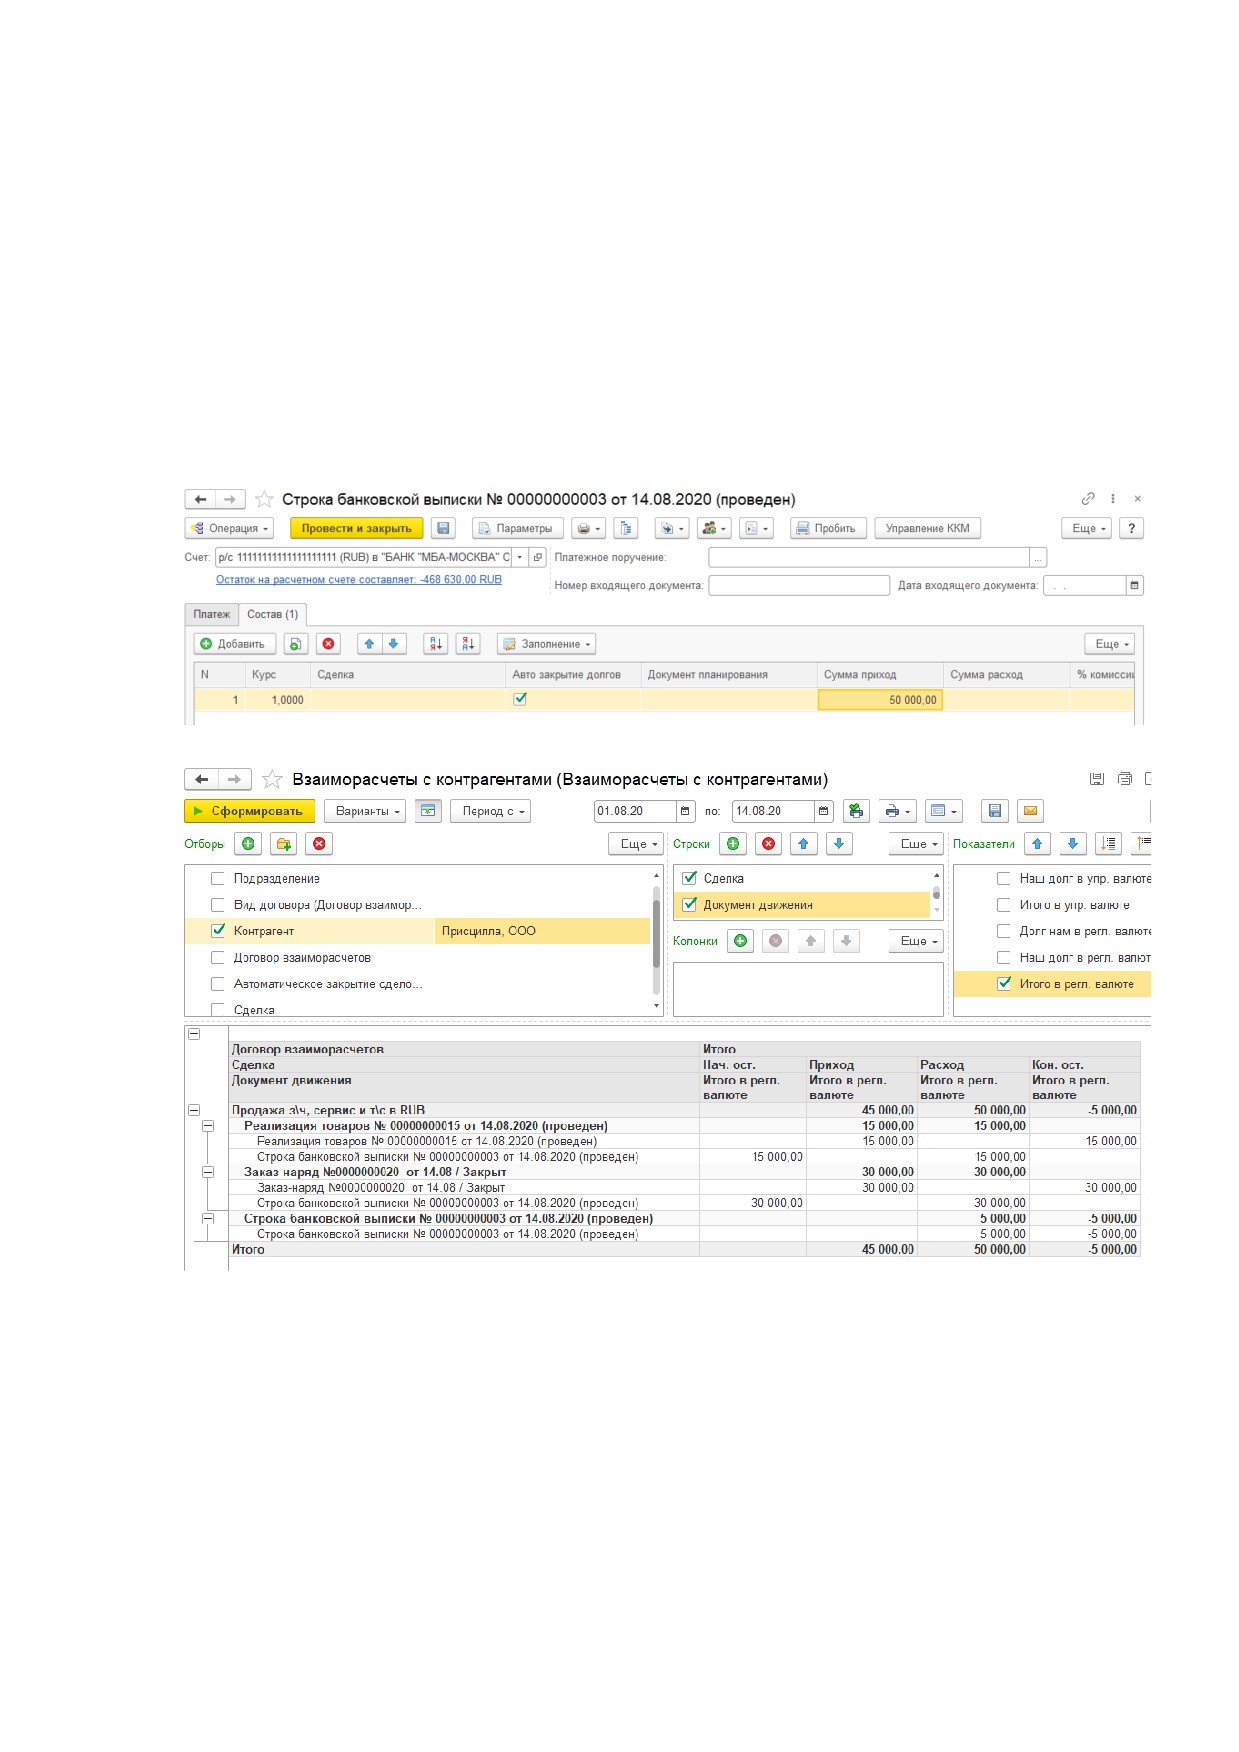The height and width of the screenshot is (1752, 1239).
Task: Click the 'Платежное поручение' input field
Action: [x=869, y=557]
